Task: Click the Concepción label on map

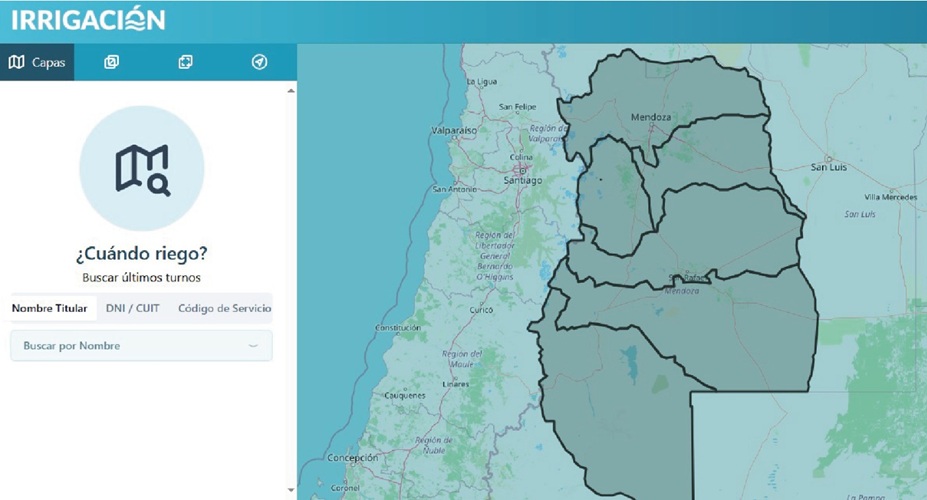Action: click(x=352, y=458)
